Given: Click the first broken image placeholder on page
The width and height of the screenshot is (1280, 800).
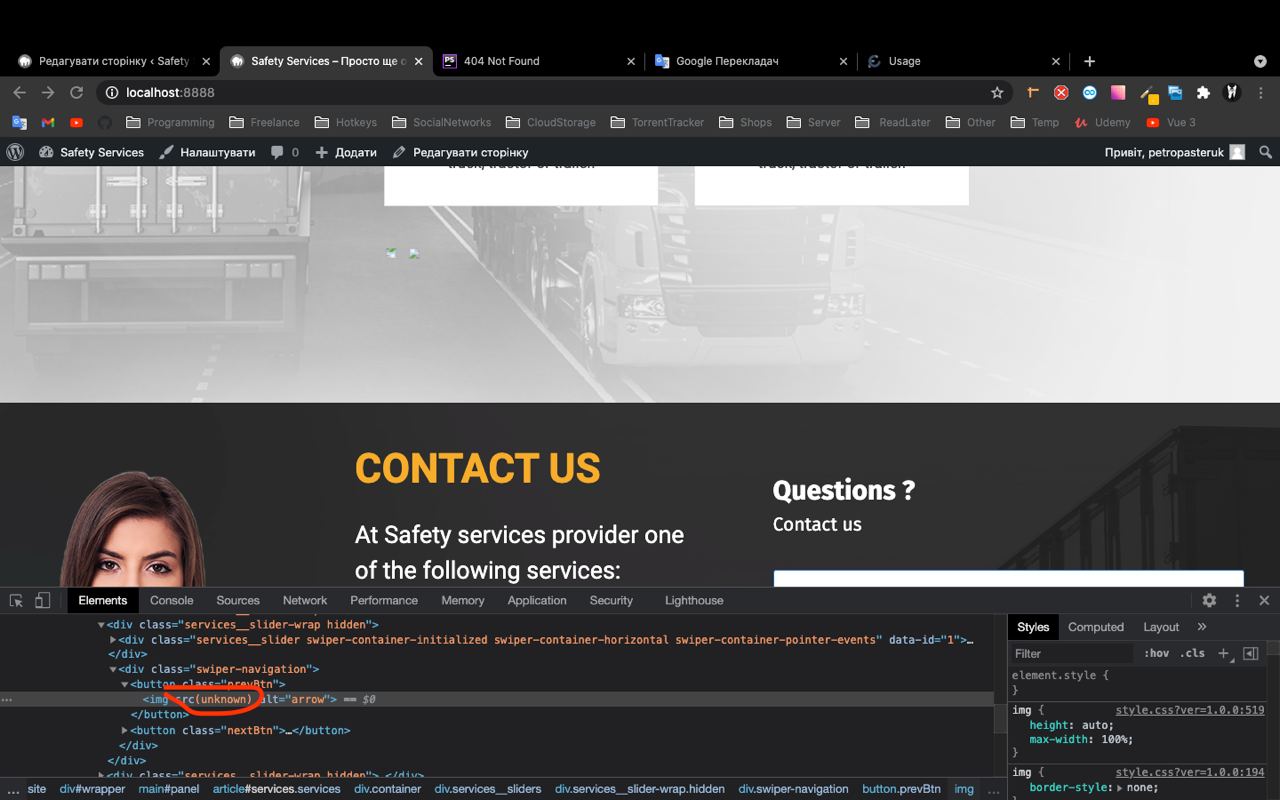Looking at the screenshot, I should [x=391, y=253].
